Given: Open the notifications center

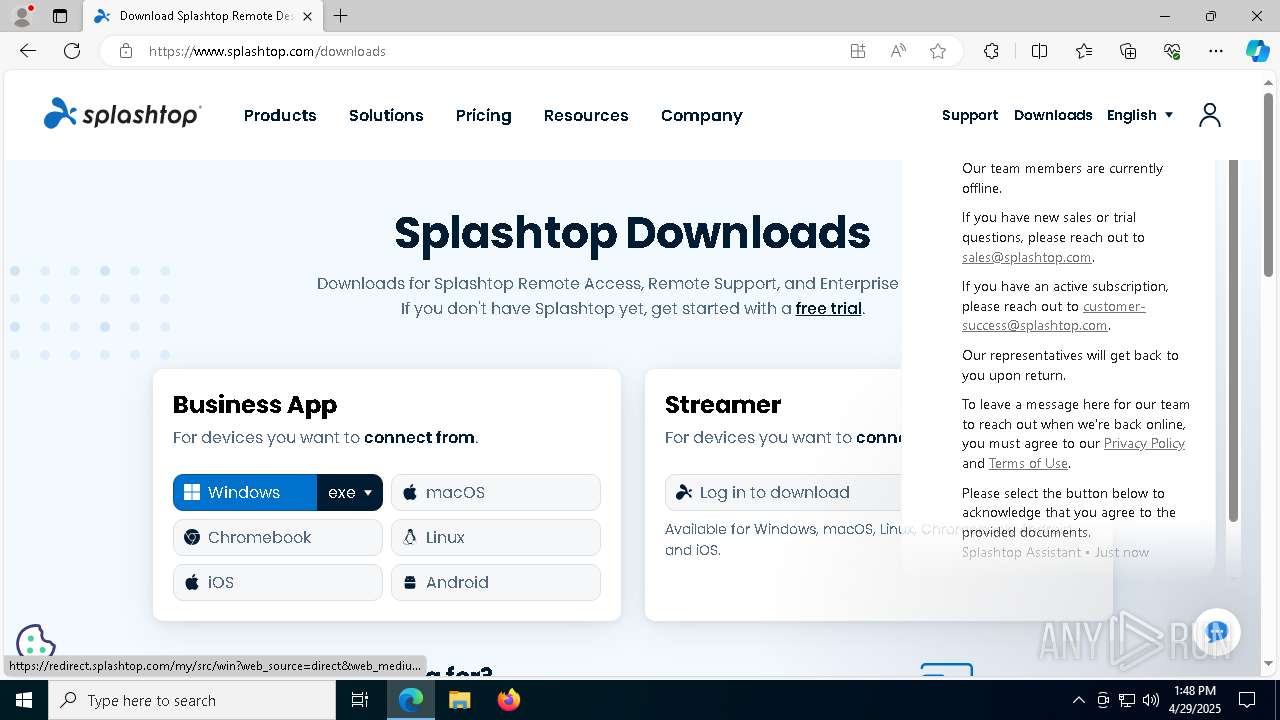Looking at the screenshot, I should tap(1247, 700).
